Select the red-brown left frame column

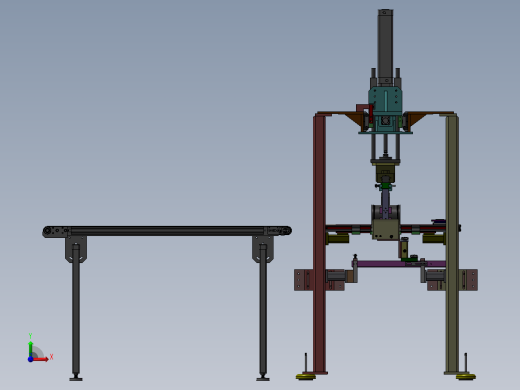click(x=319, y=243)
